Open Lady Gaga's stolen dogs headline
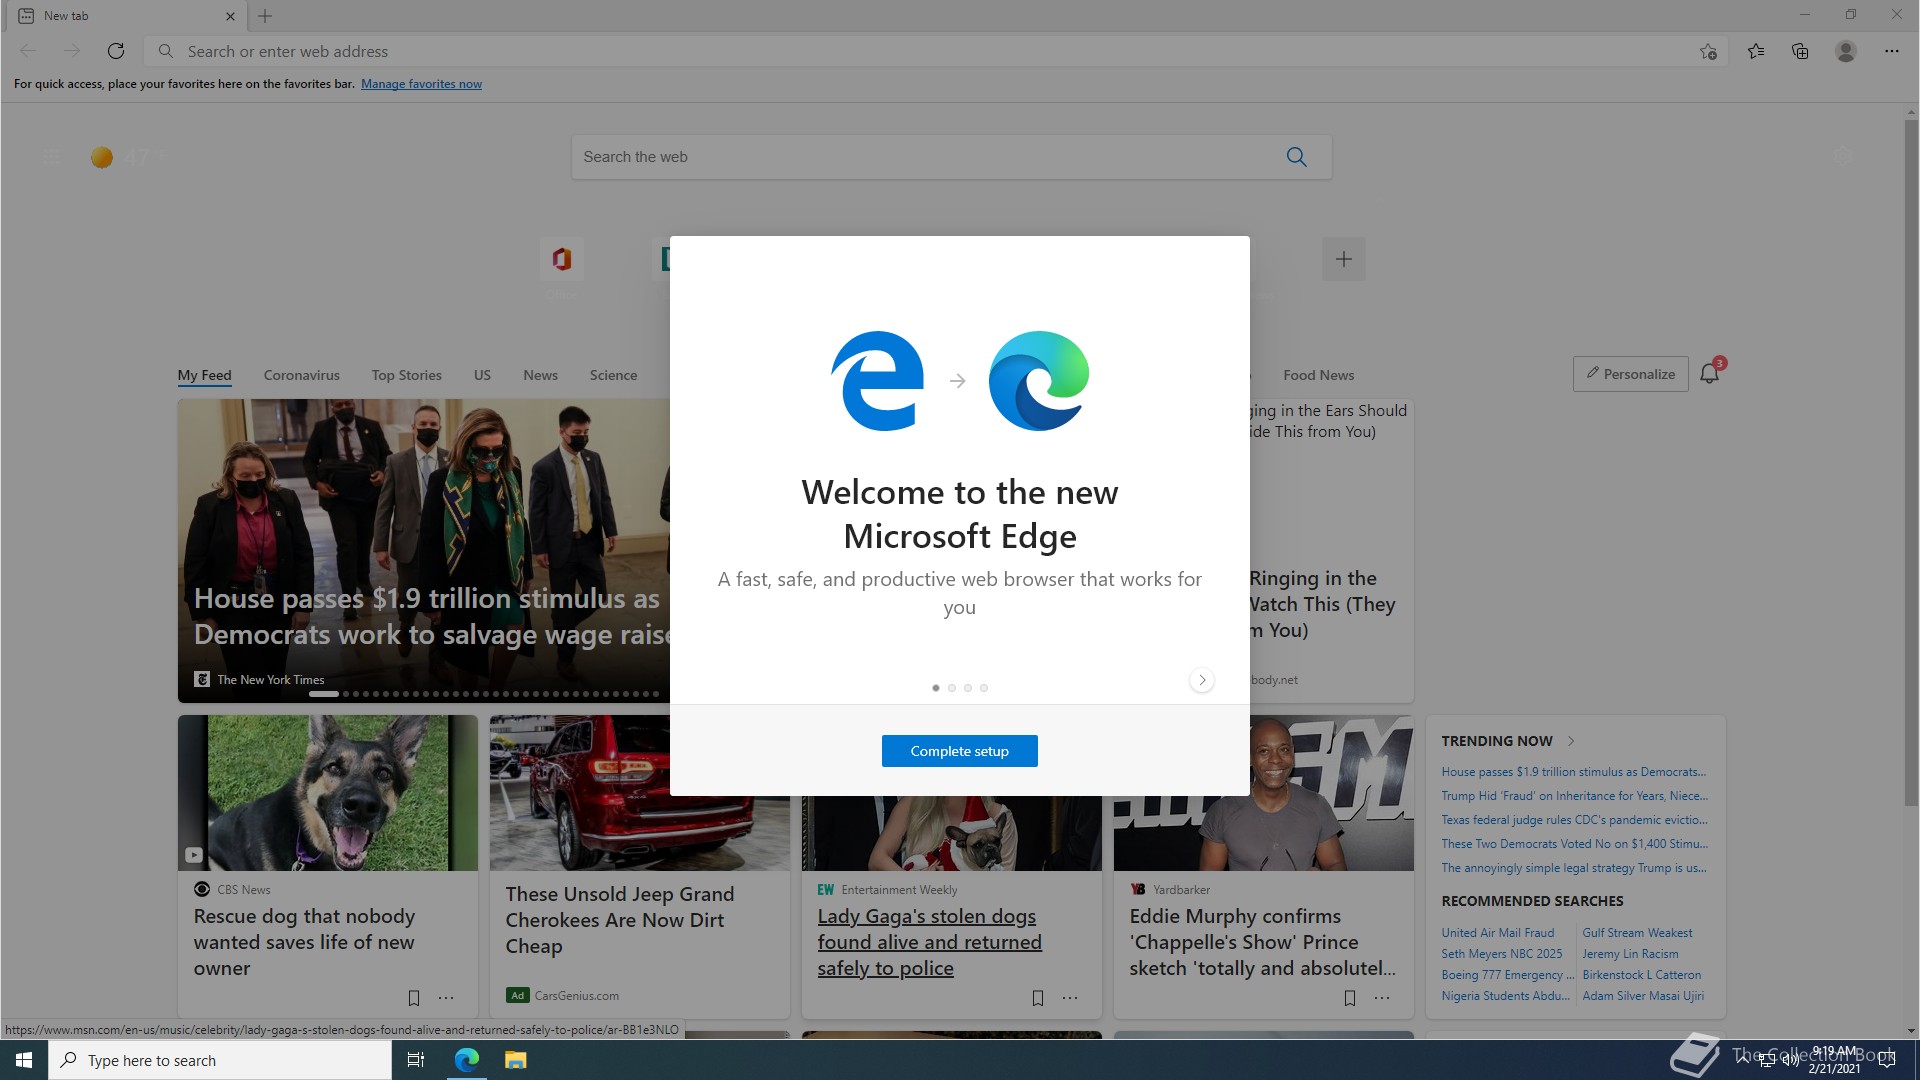1920x1080 pixels. 929,942
